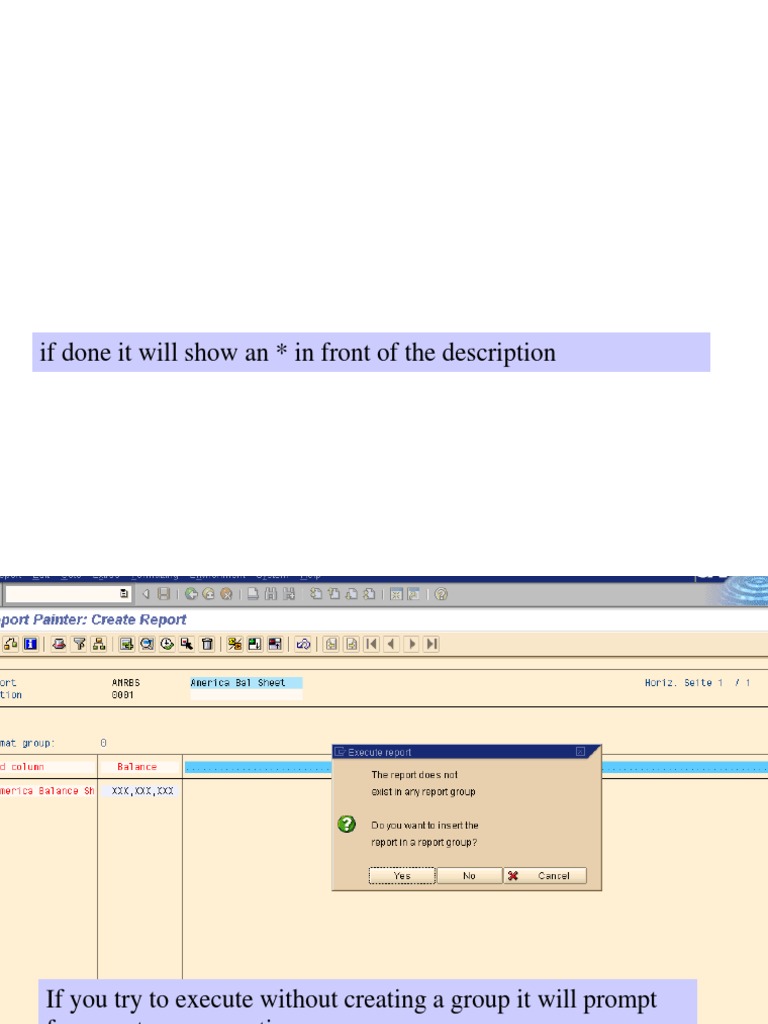Select the Balance column header

(138, 767)
